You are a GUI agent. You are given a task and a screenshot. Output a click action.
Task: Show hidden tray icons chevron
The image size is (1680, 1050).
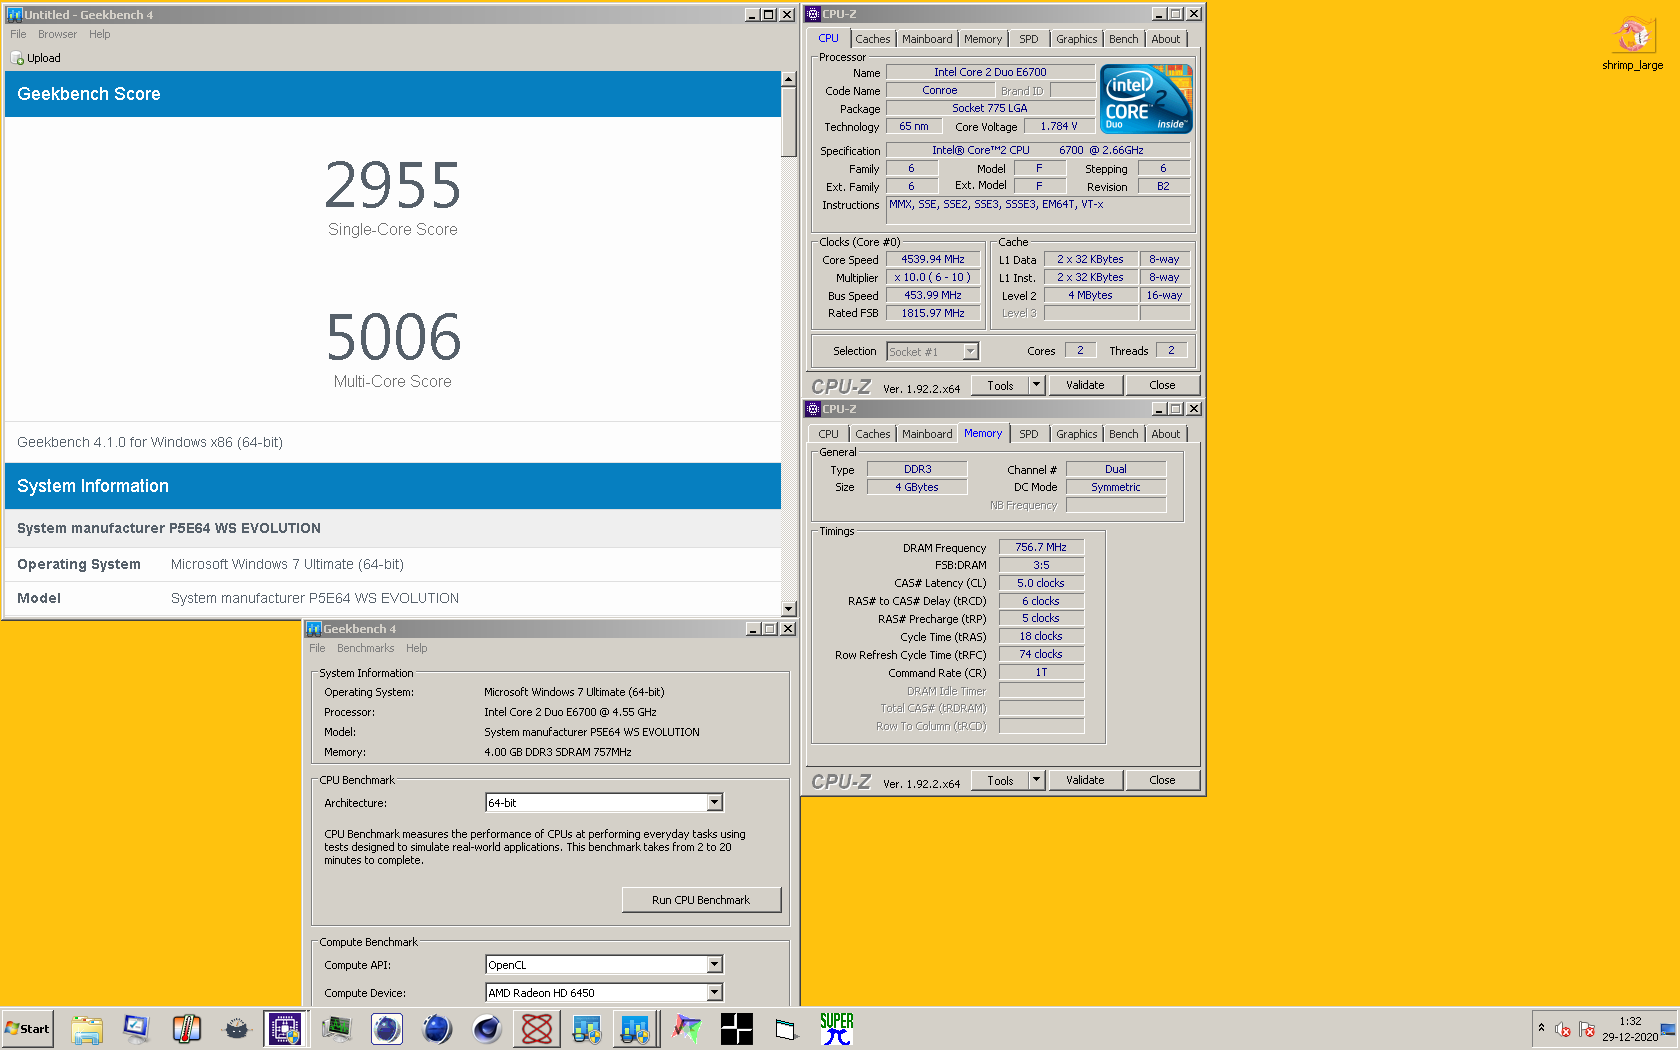click(x=1541, y=1028)
